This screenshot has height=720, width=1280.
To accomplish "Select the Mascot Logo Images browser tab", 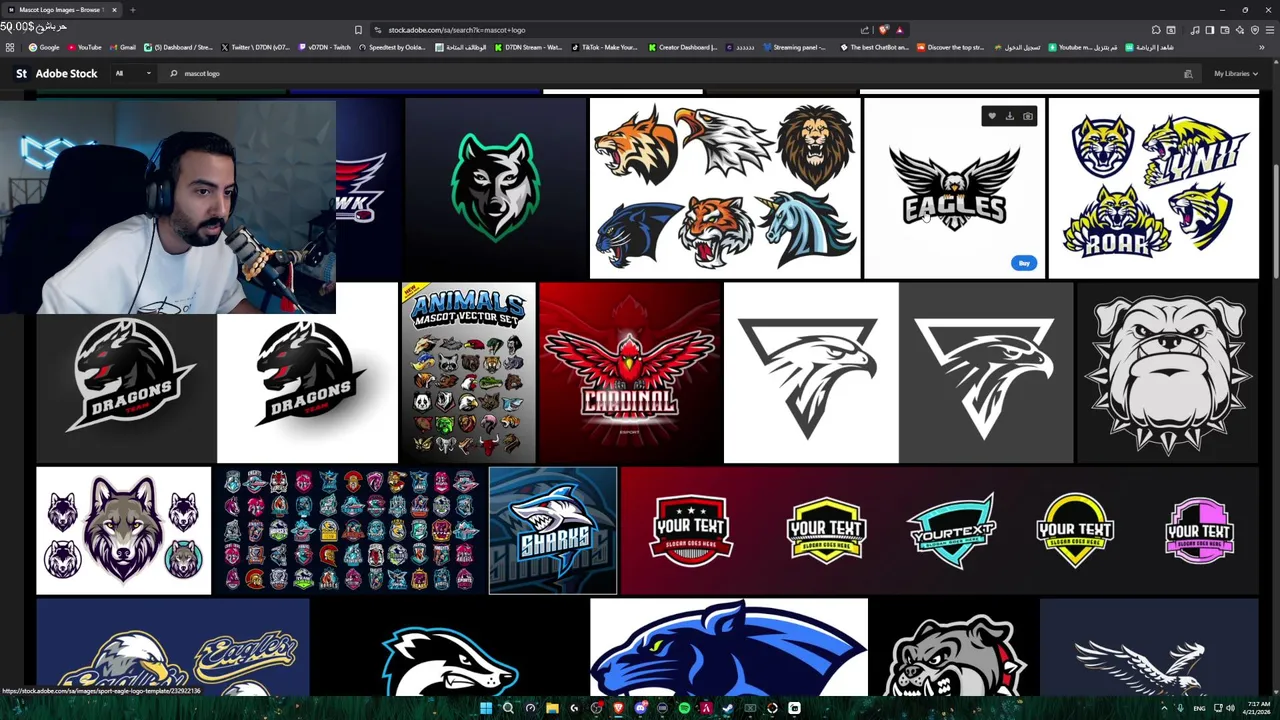I will [x=61, y=10].
